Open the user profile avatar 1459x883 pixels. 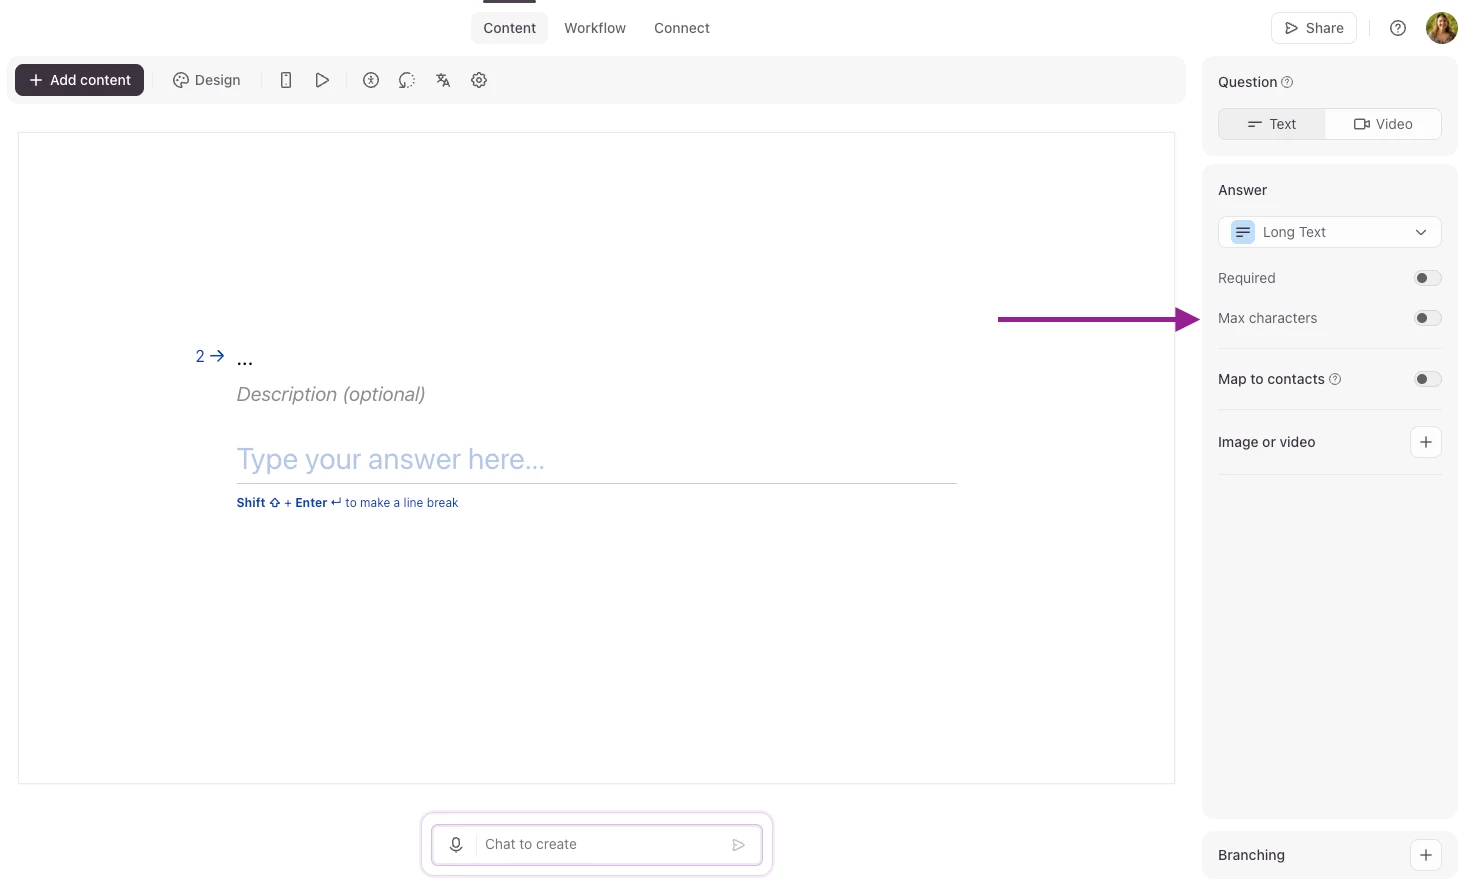1442,28
